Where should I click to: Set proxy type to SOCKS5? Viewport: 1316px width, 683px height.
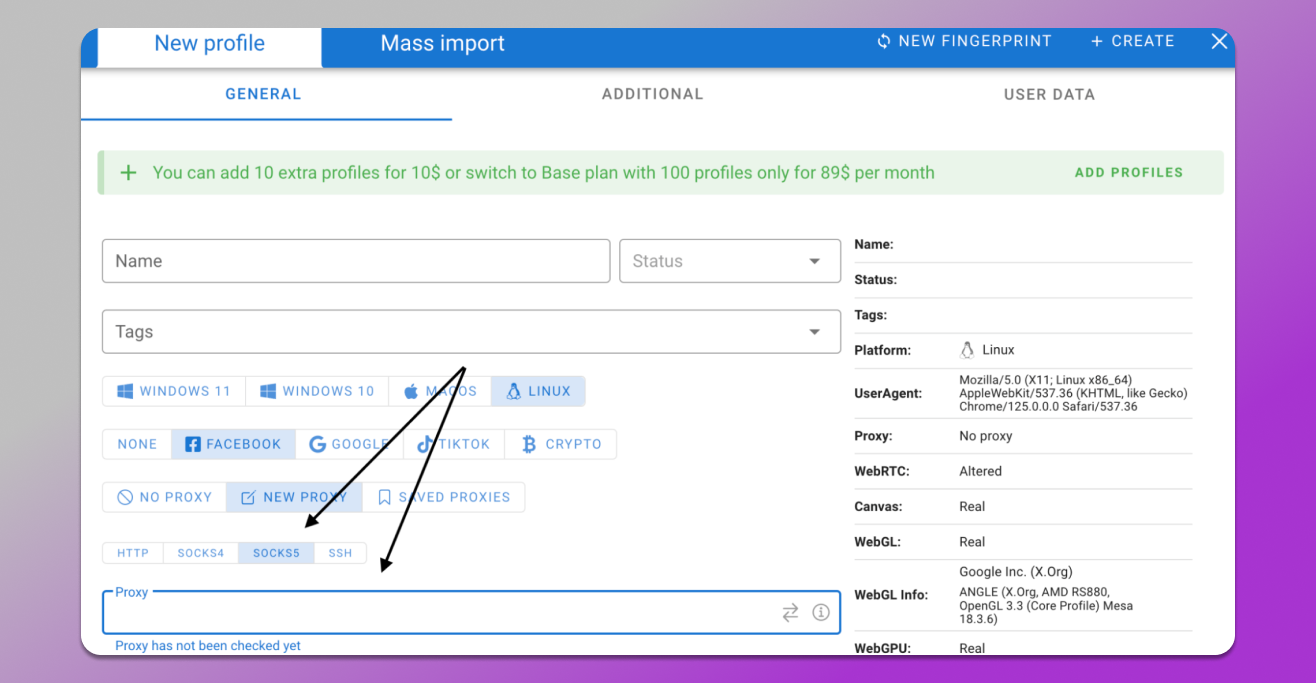[x=276, y=553]
